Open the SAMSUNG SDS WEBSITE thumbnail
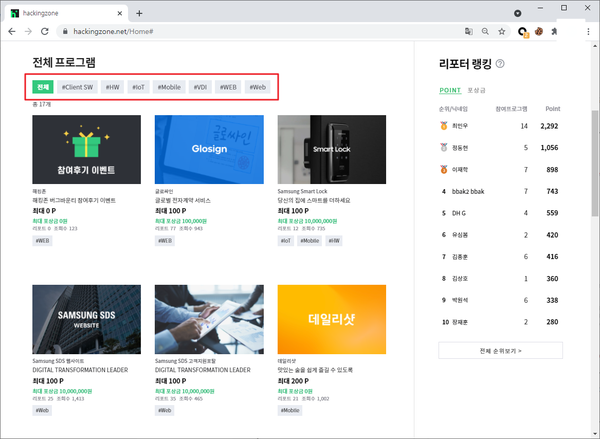The height and width of the screenshot is (439, 600). 86,319
